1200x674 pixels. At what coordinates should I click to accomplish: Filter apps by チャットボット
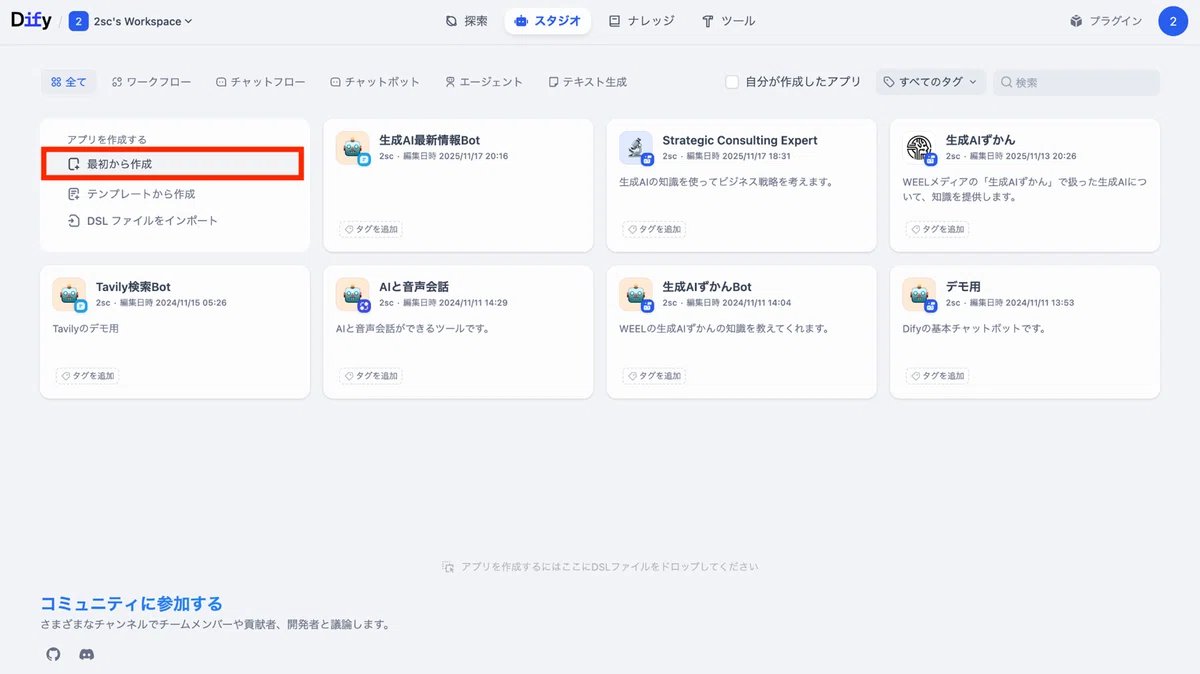(x=375, y=82)
